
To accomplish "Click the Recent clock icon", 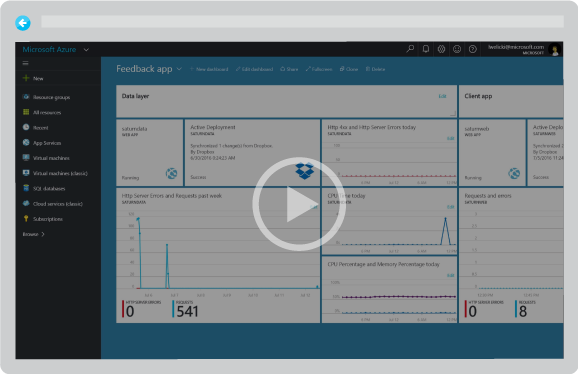I will tap(26, 127).
